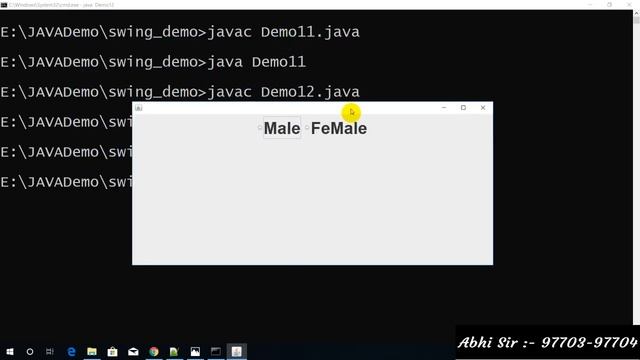
Task: Minimize the Java radio button window
Action: click(x=444, y=108)
